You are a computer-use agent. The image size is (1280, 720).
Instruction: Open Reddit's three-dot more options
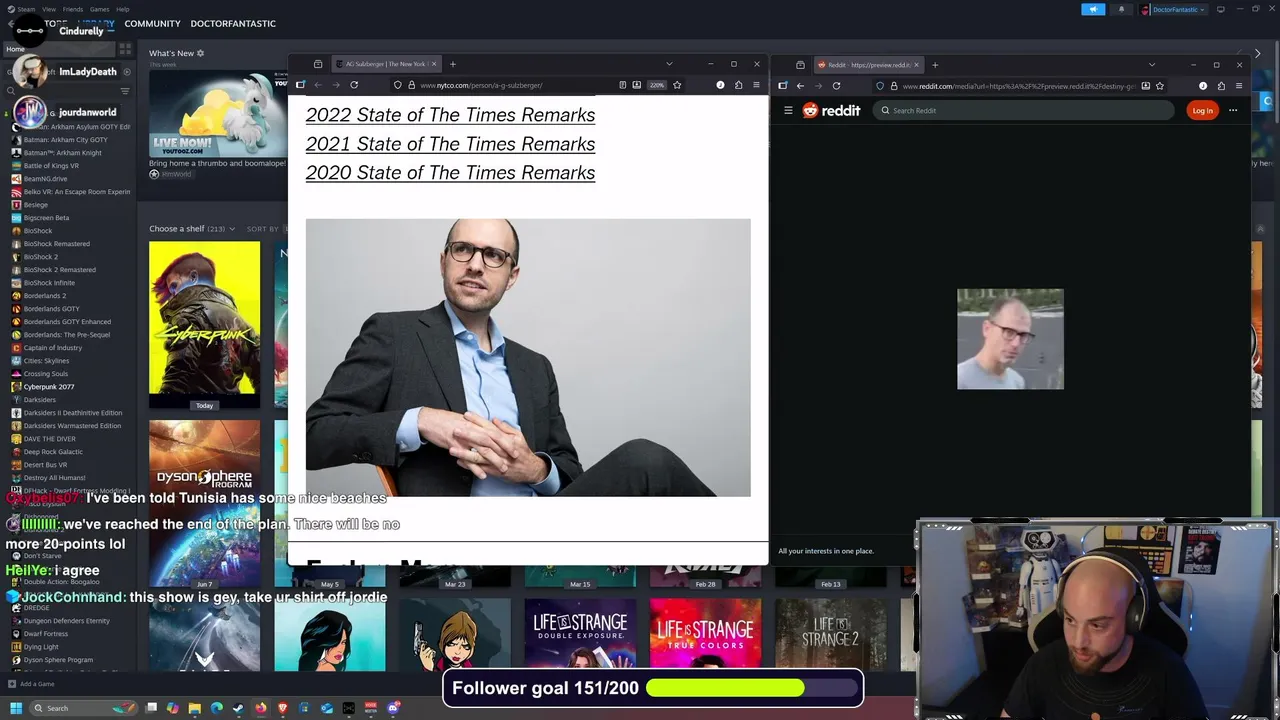1233,110
